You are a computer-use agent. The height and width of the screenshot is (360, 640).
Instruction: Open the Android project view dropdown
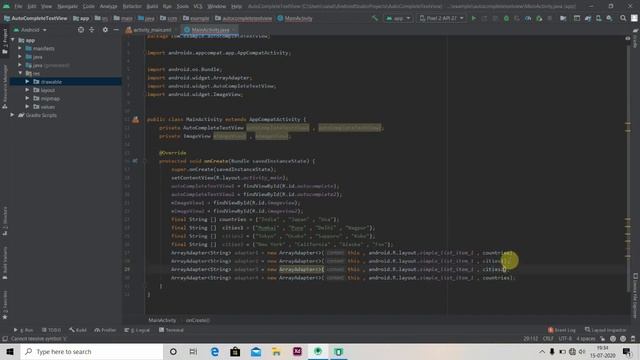click(x=30, y=30)
